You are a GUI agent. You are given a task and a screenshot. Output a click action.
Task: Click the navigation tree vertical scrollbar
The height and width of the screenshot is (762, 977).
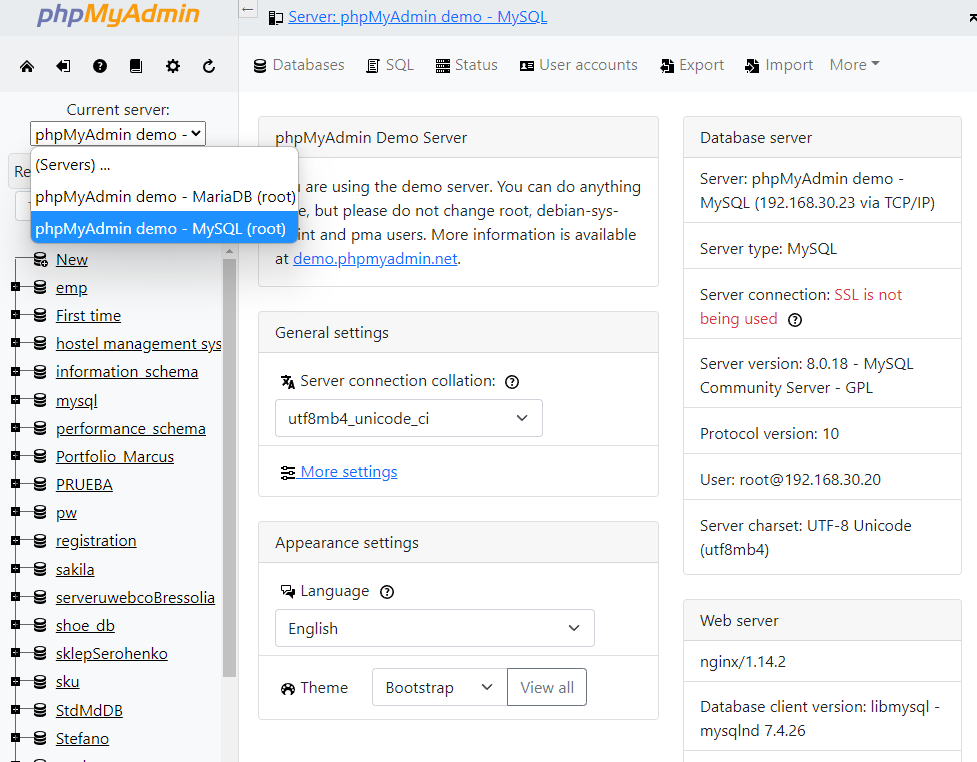tap(229, 467)
